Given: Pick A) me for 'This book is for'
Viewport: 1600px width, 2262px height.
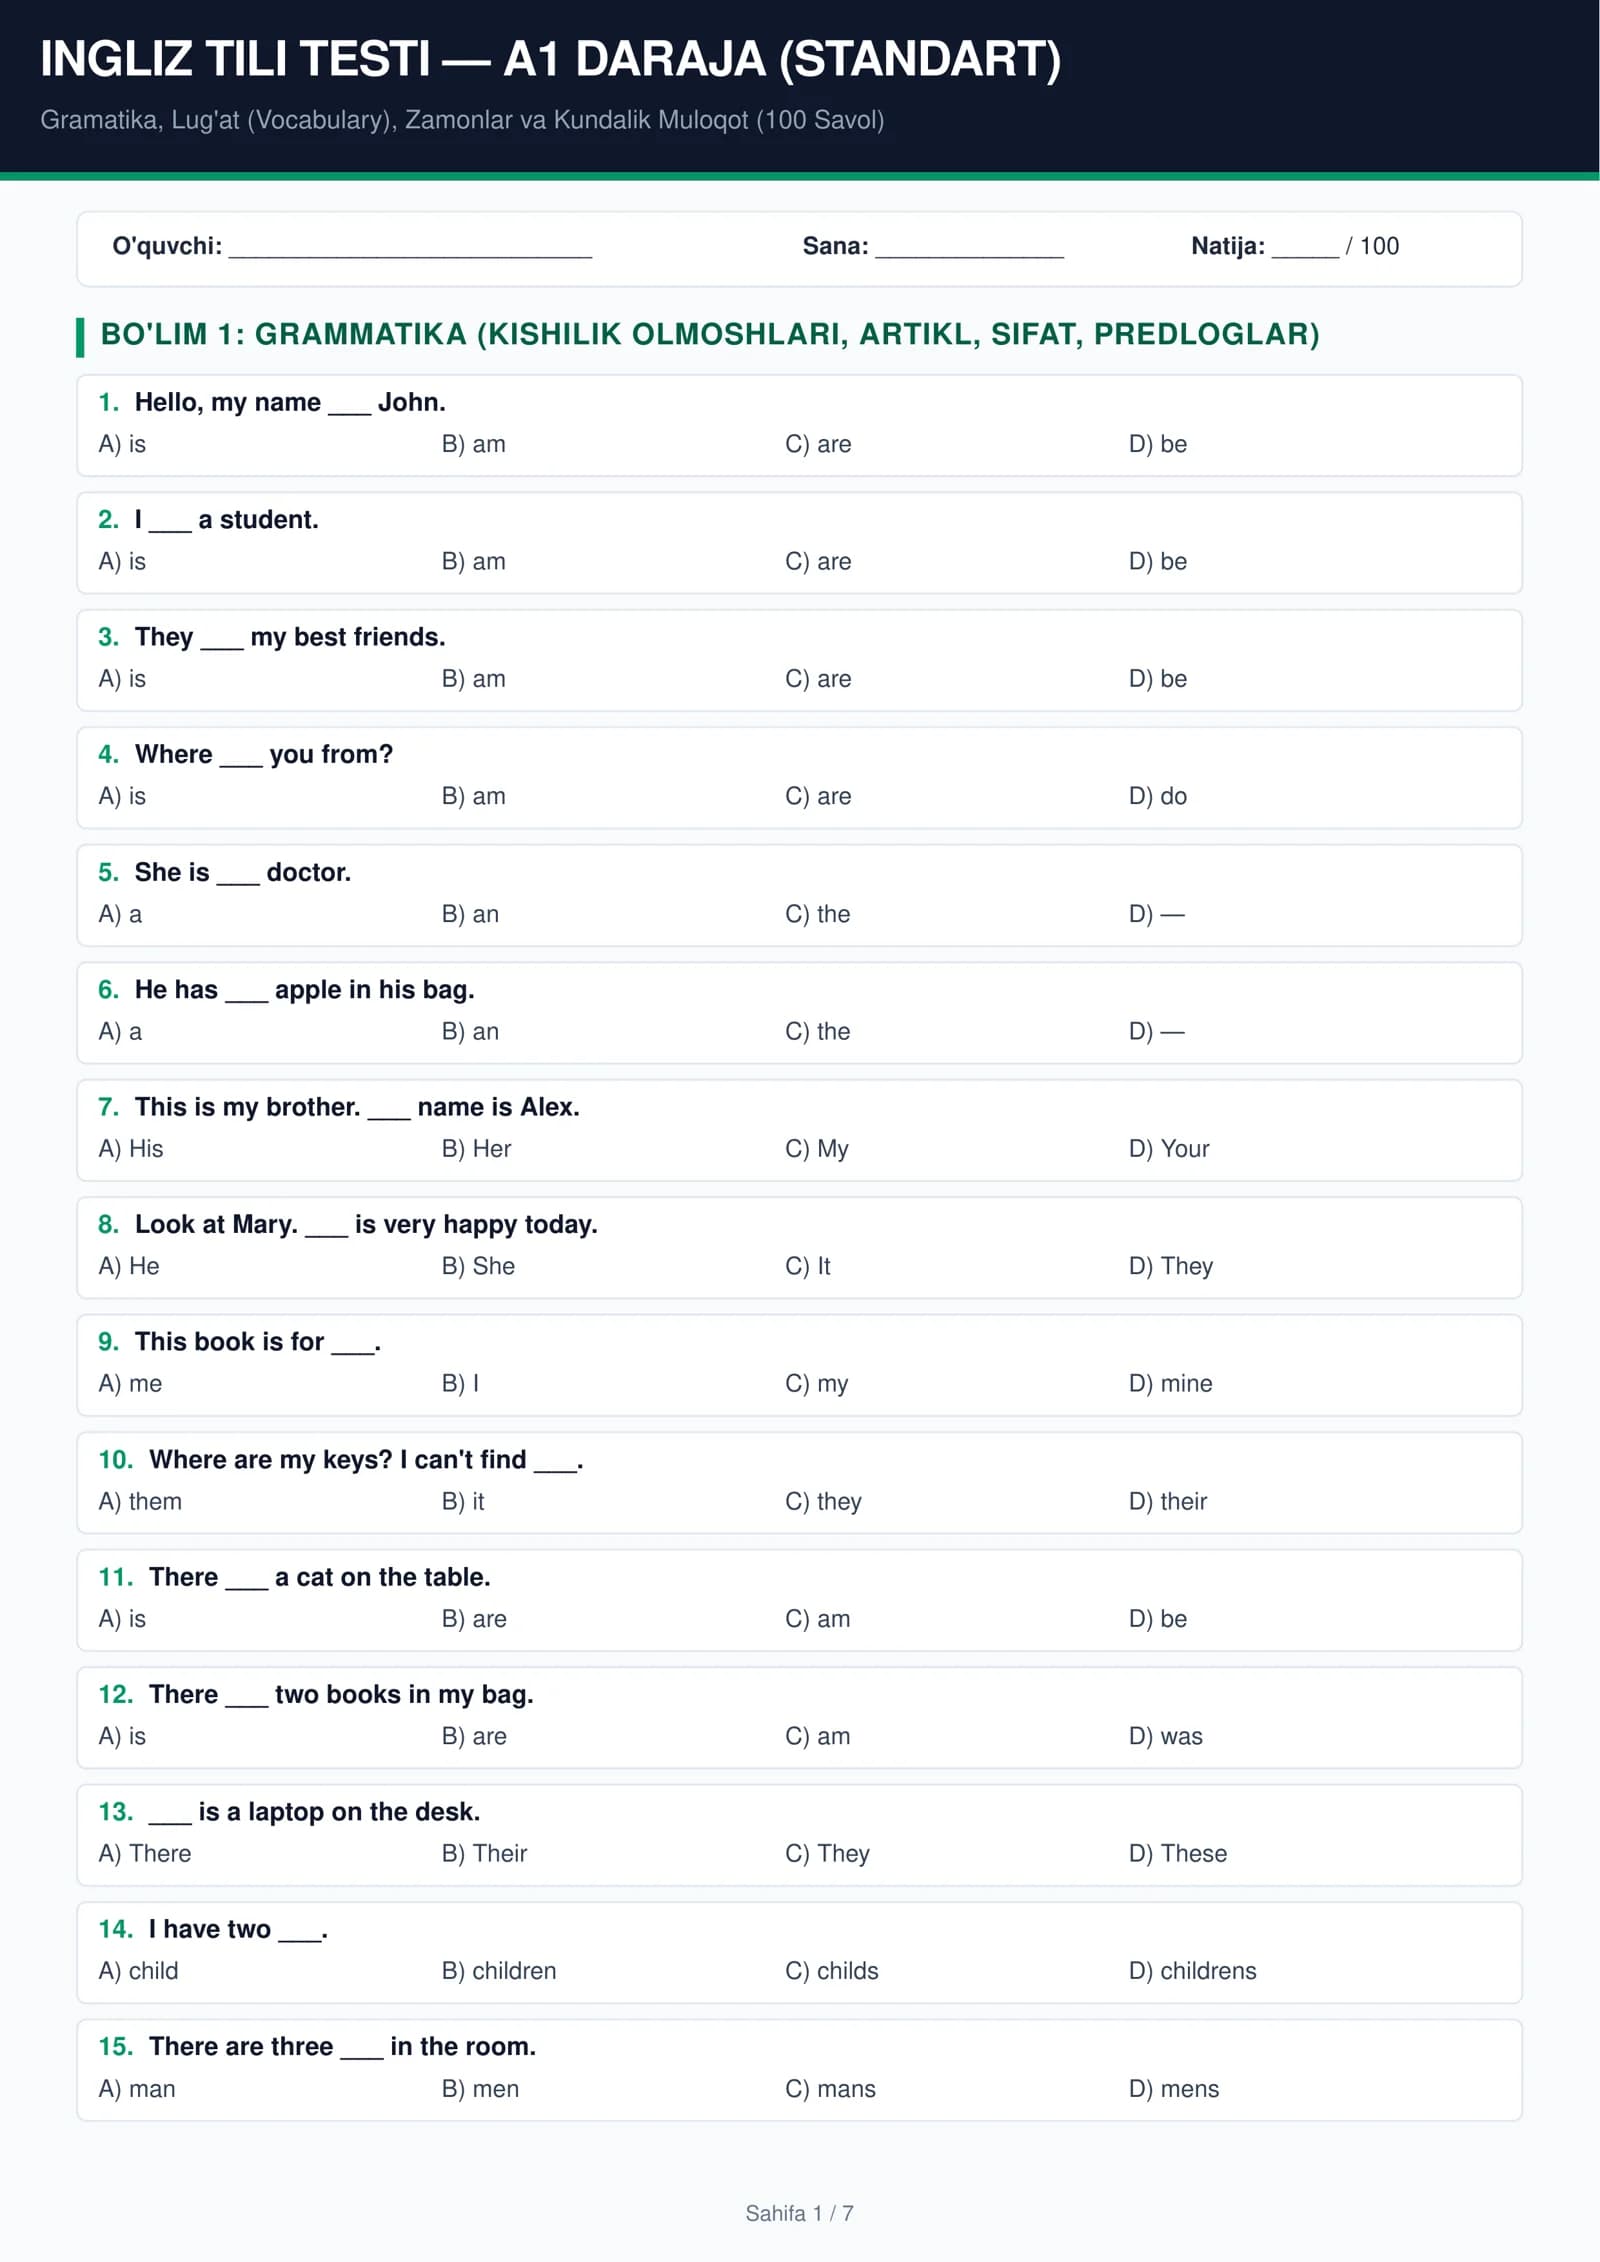Looking at the screenshot, I should pos(130,1384).
